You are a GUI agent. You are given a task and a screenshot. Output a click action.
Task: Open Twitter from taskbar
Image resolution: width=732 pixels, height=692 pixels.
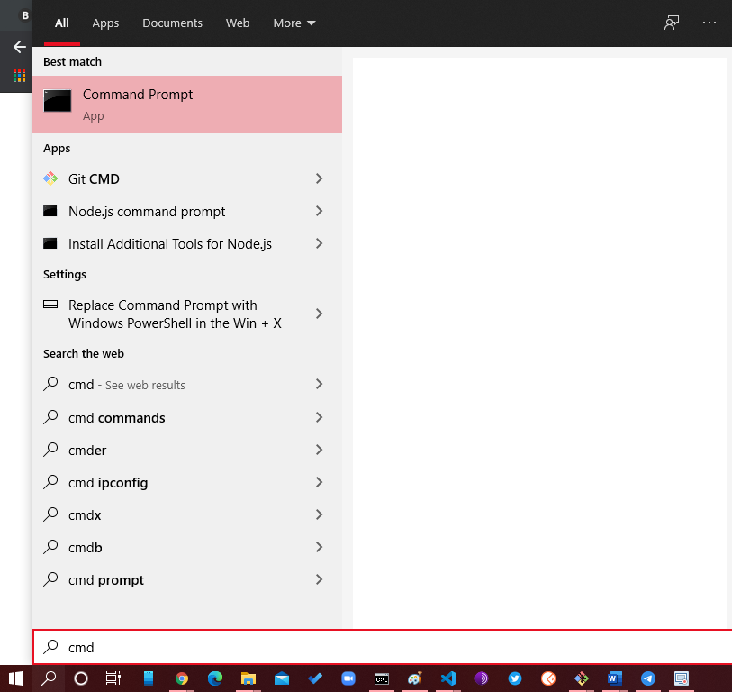pos(515,678)
